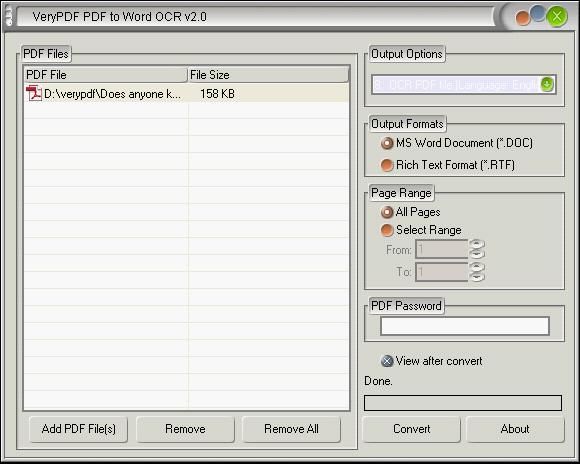This screenshot has width=580, height=464.
Task: Click the conversion progress bar
Action: click(x=463, y=403)
